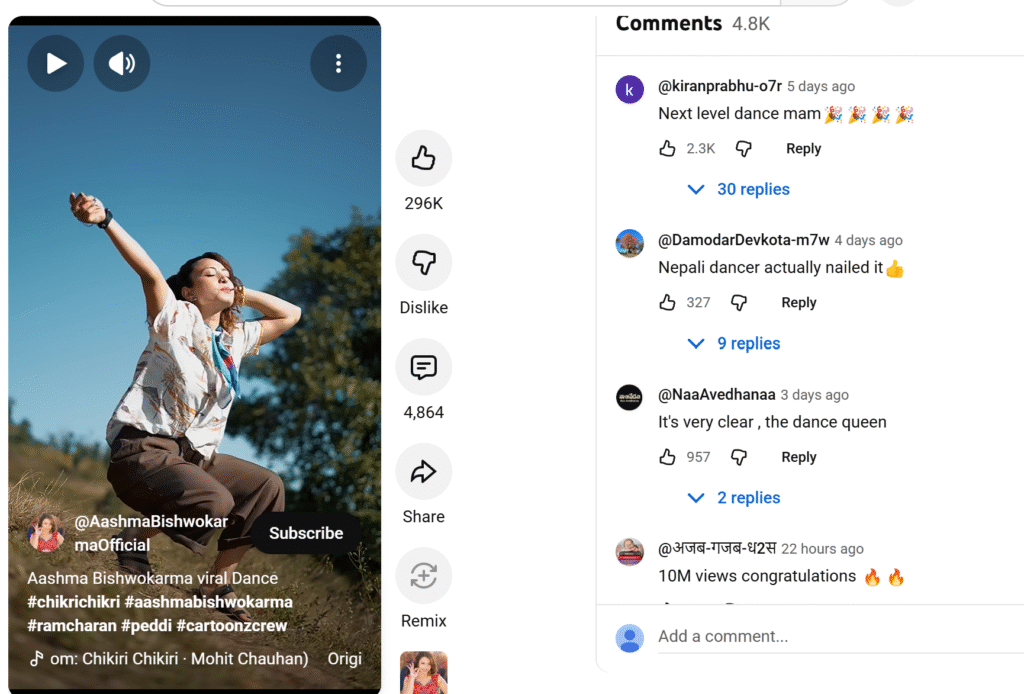Open comments icon showing 4,864
The height and width of the screenshot is (694, 1024).
423,367
